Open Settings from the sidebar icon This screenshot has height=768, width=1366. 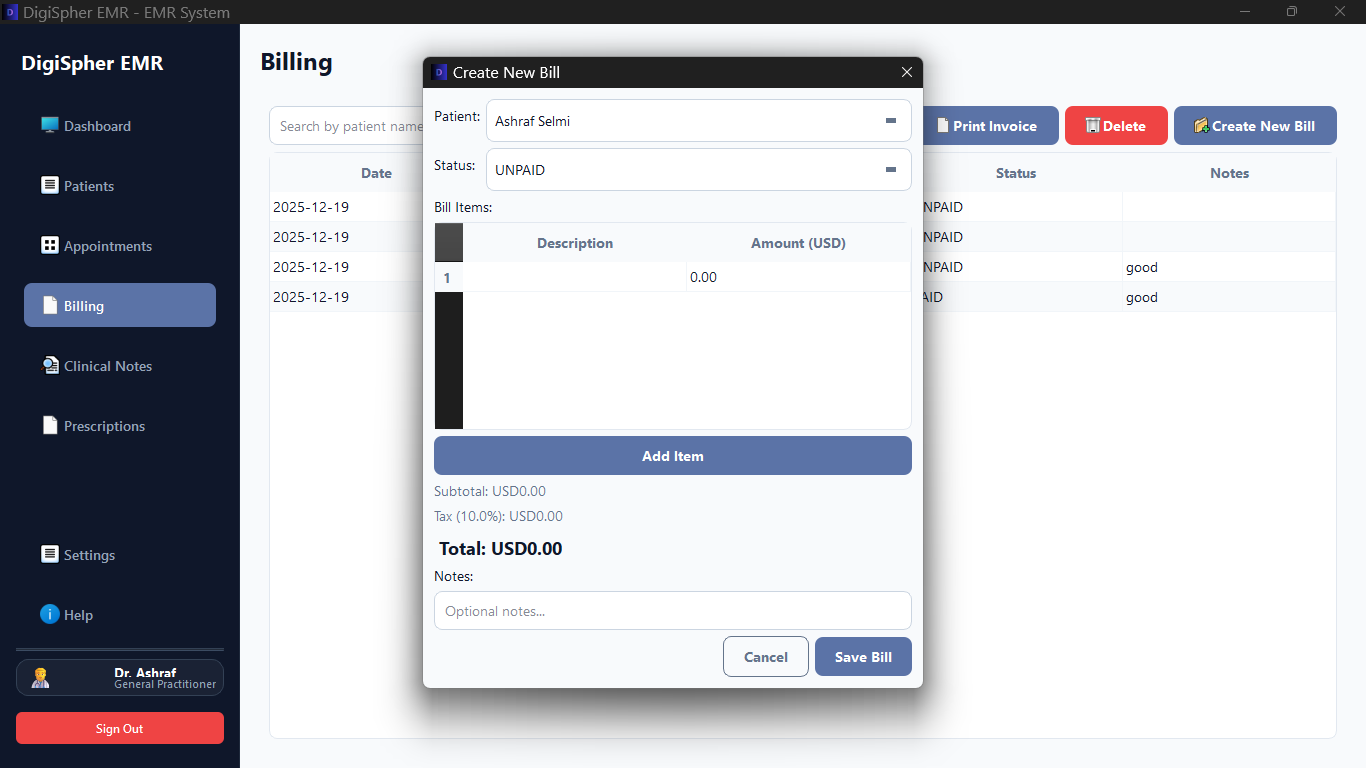click(x=49, y=554)
